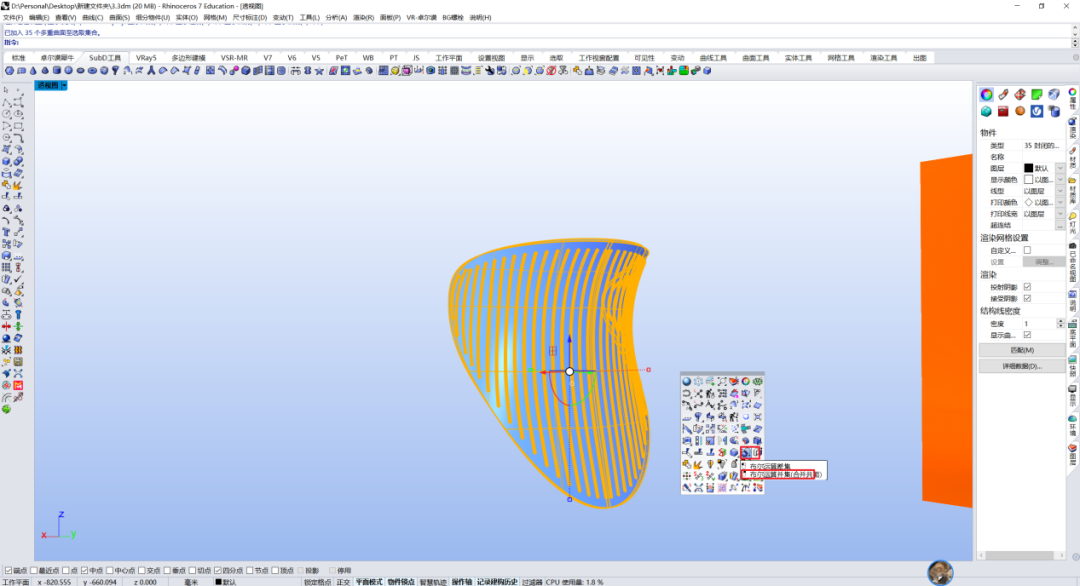Click the red box icon in the properties panel
The image size is (1080, 586).
[x=1003, y=111]
